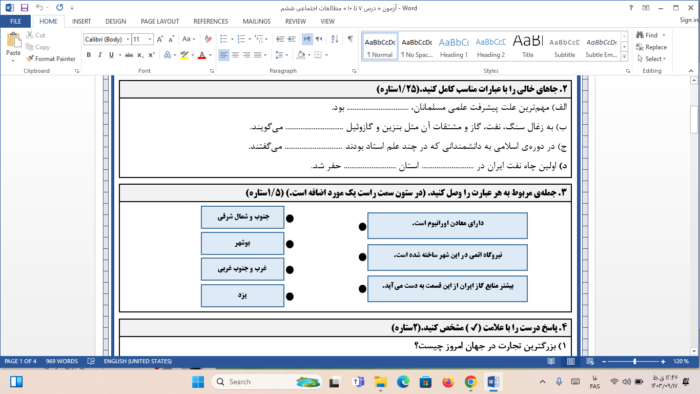Click the Shading paint bucket icon
Viewport: 700px width, 394px height.
click(x=301, y=55)
